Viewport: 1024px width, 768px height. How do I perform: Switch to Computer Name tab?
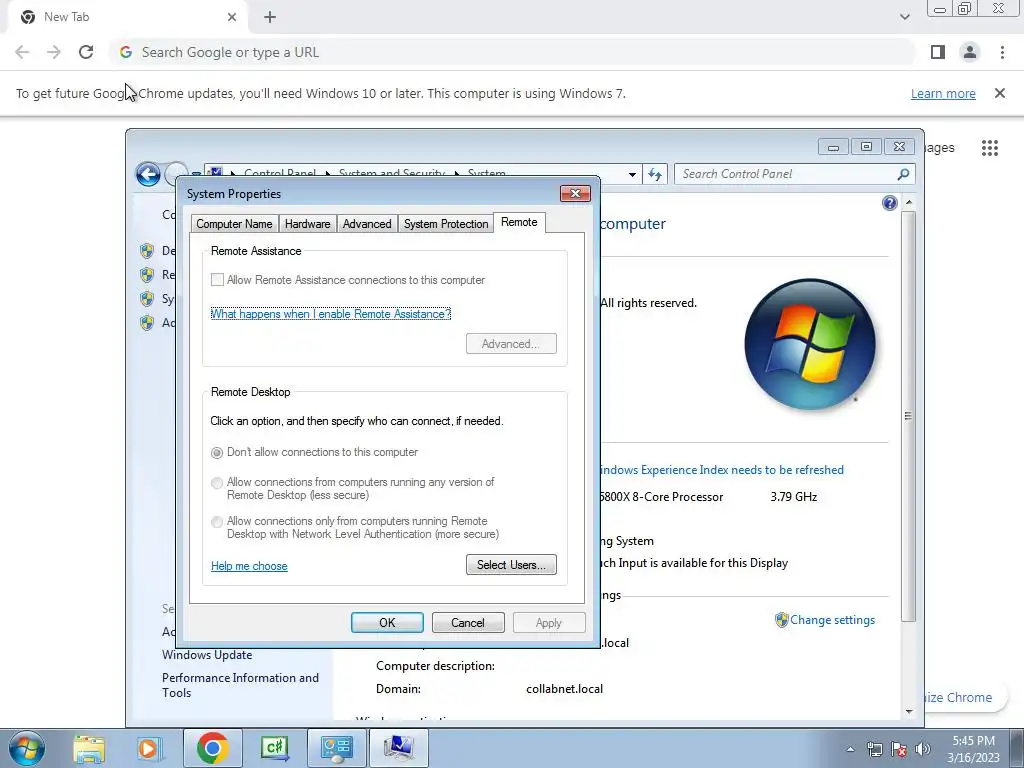(234, 224)
